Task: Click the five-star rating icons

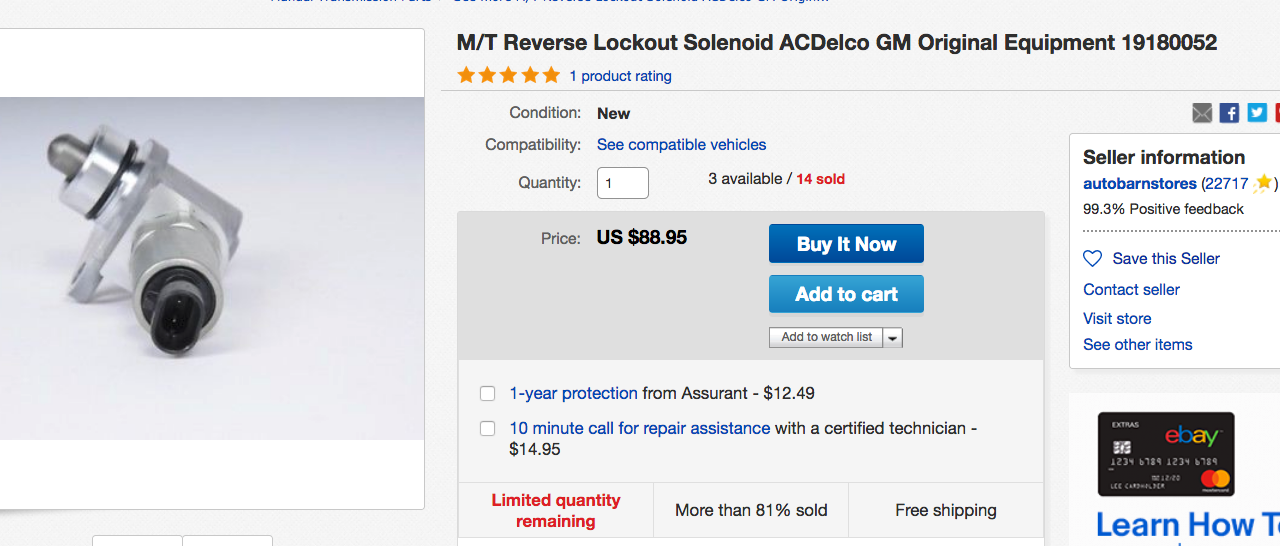Action: tap(508, 75)
